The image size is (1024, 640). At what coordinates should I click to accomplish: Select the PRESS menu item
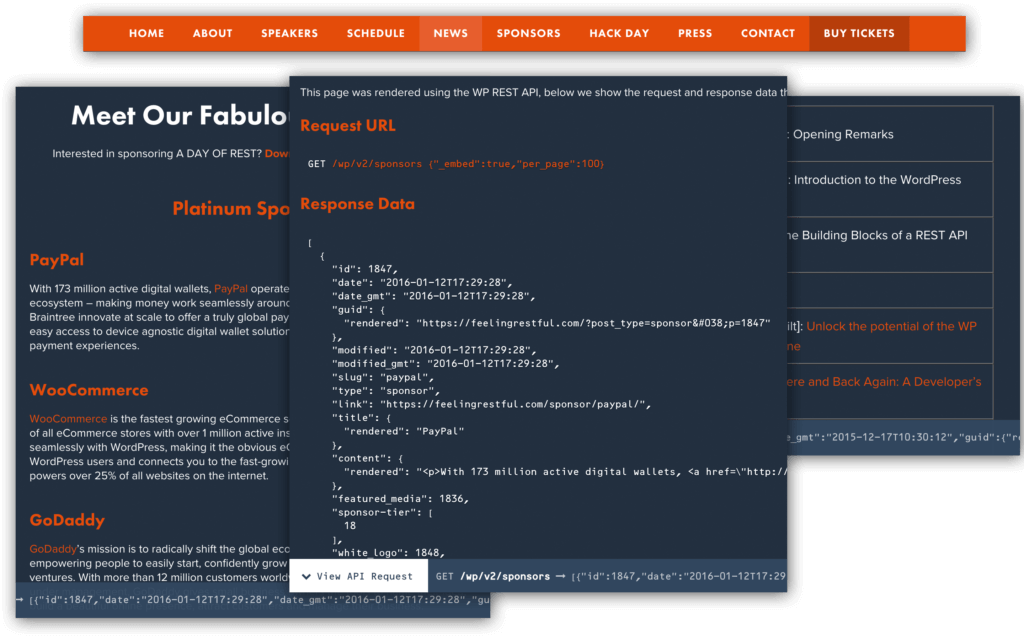pyautogui.click(x=695, y=33)
